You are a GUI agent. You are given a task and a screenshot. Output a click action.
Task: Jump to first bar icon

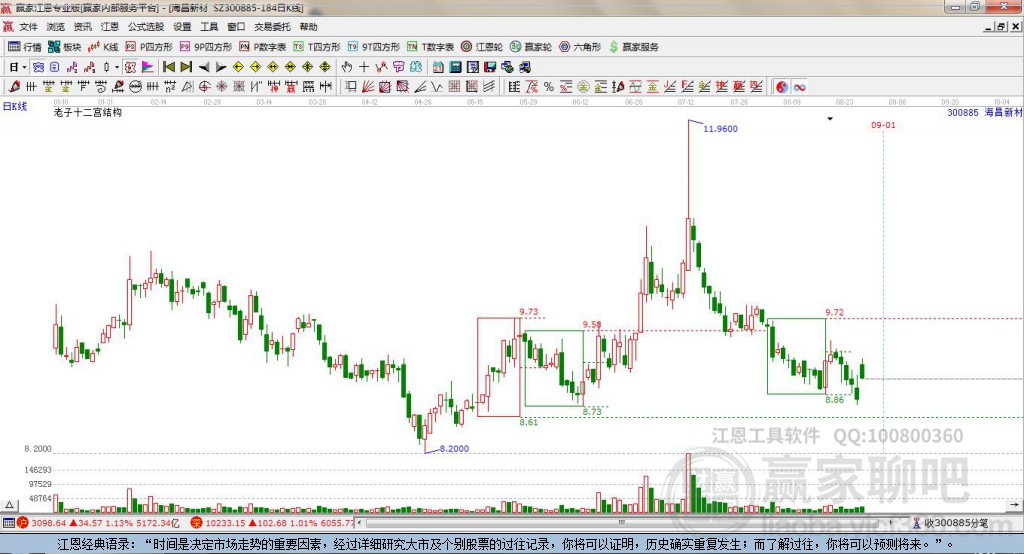[169, 67]
